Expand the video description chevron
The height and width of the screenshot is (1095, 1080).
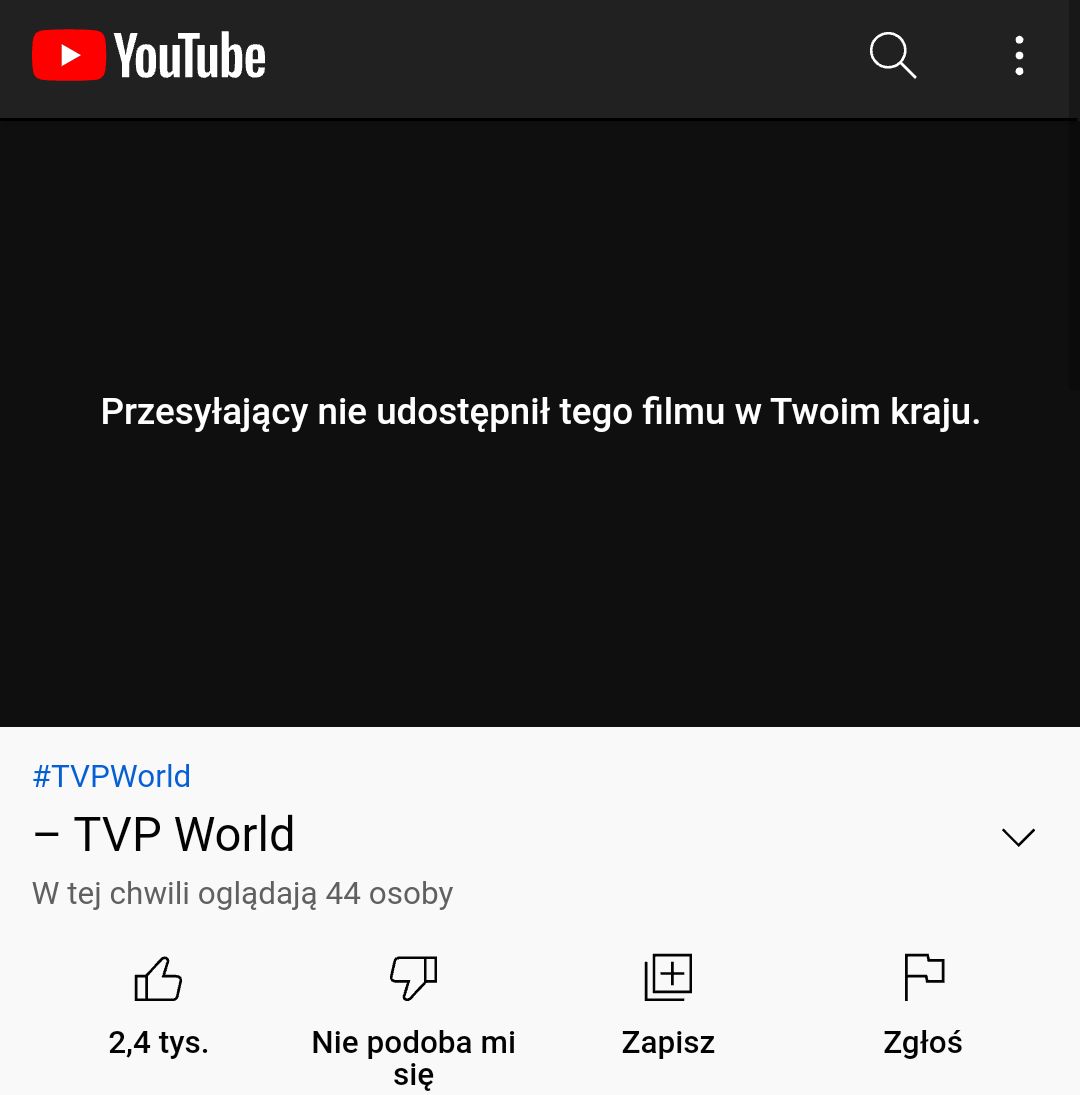point(1018,837)
